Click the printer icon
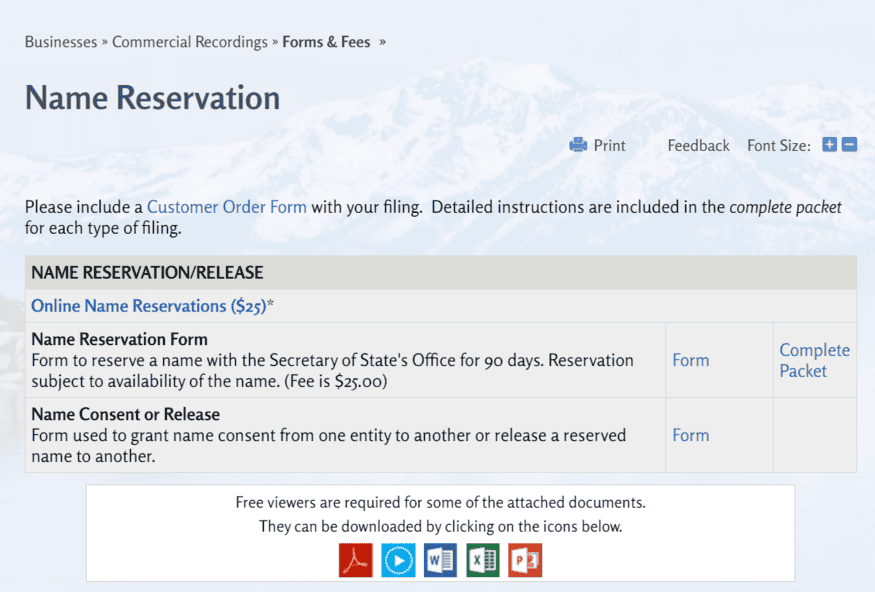This screenshot has width=875, height=592. click(578, 145)
